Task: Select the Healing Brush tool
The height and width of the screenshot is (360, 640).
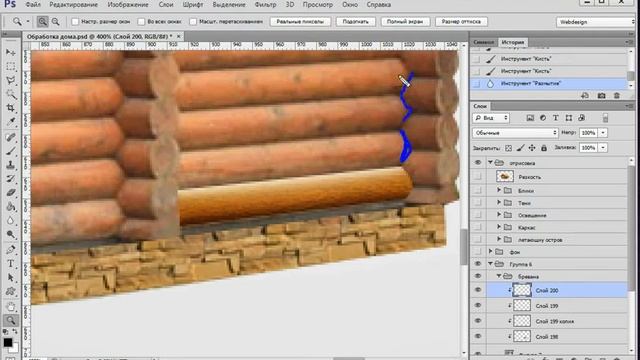Action: point(11,137)
